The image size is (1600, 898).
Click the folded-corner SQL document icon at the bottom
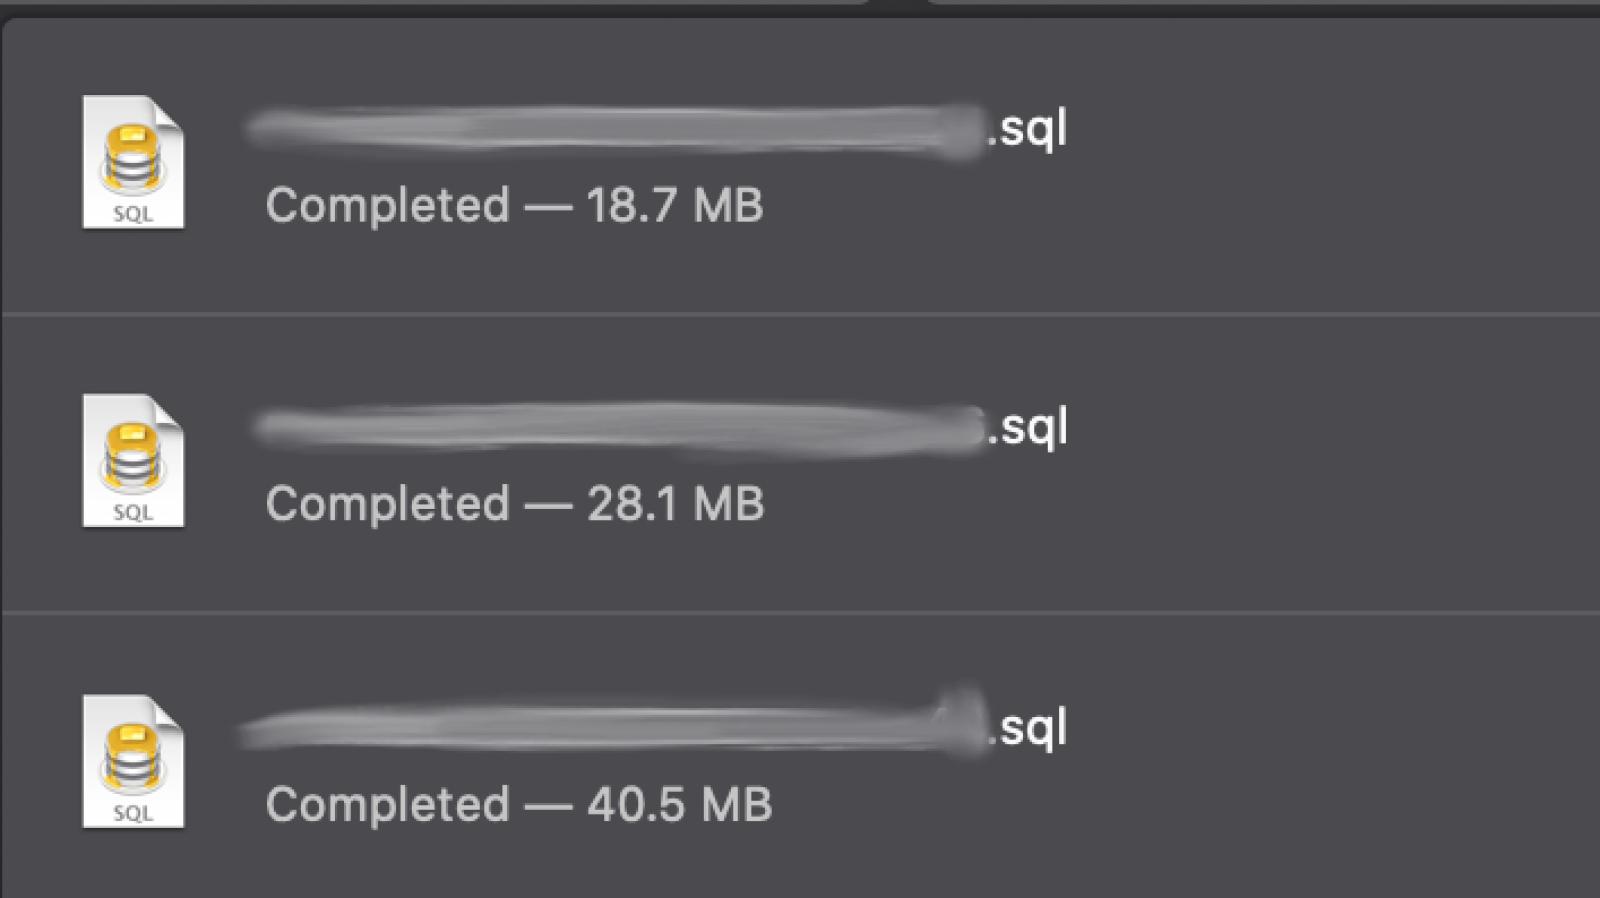tap(133, 763)
